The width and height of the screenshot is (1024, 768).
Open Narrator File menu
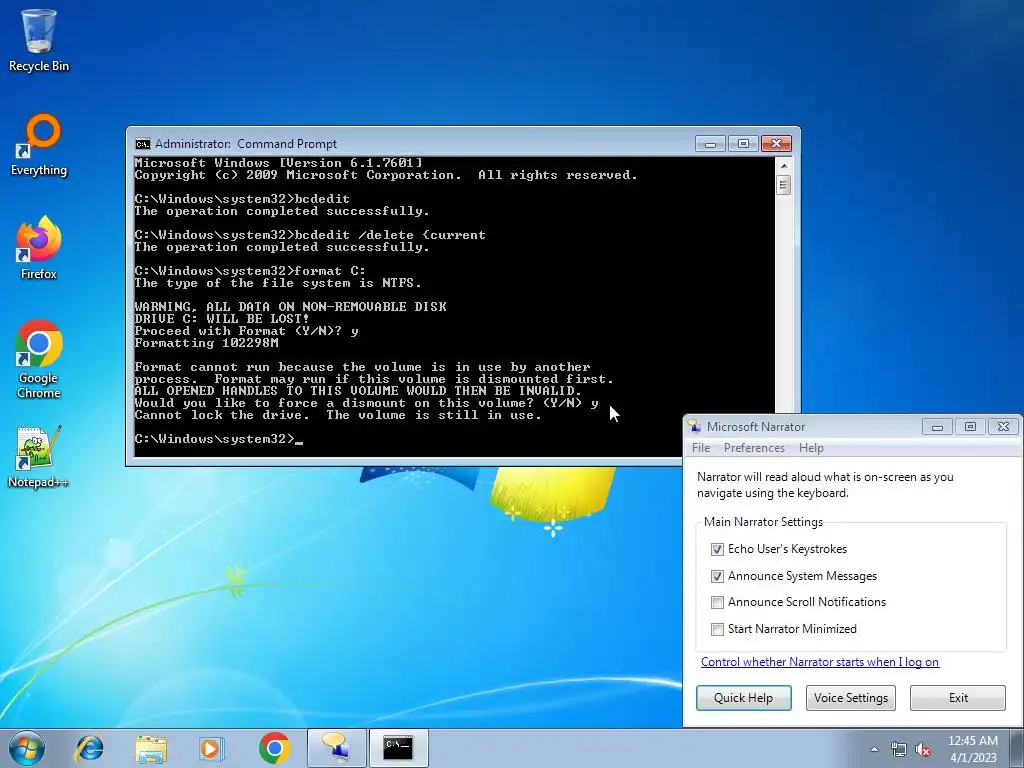click(x=701, y=448)
